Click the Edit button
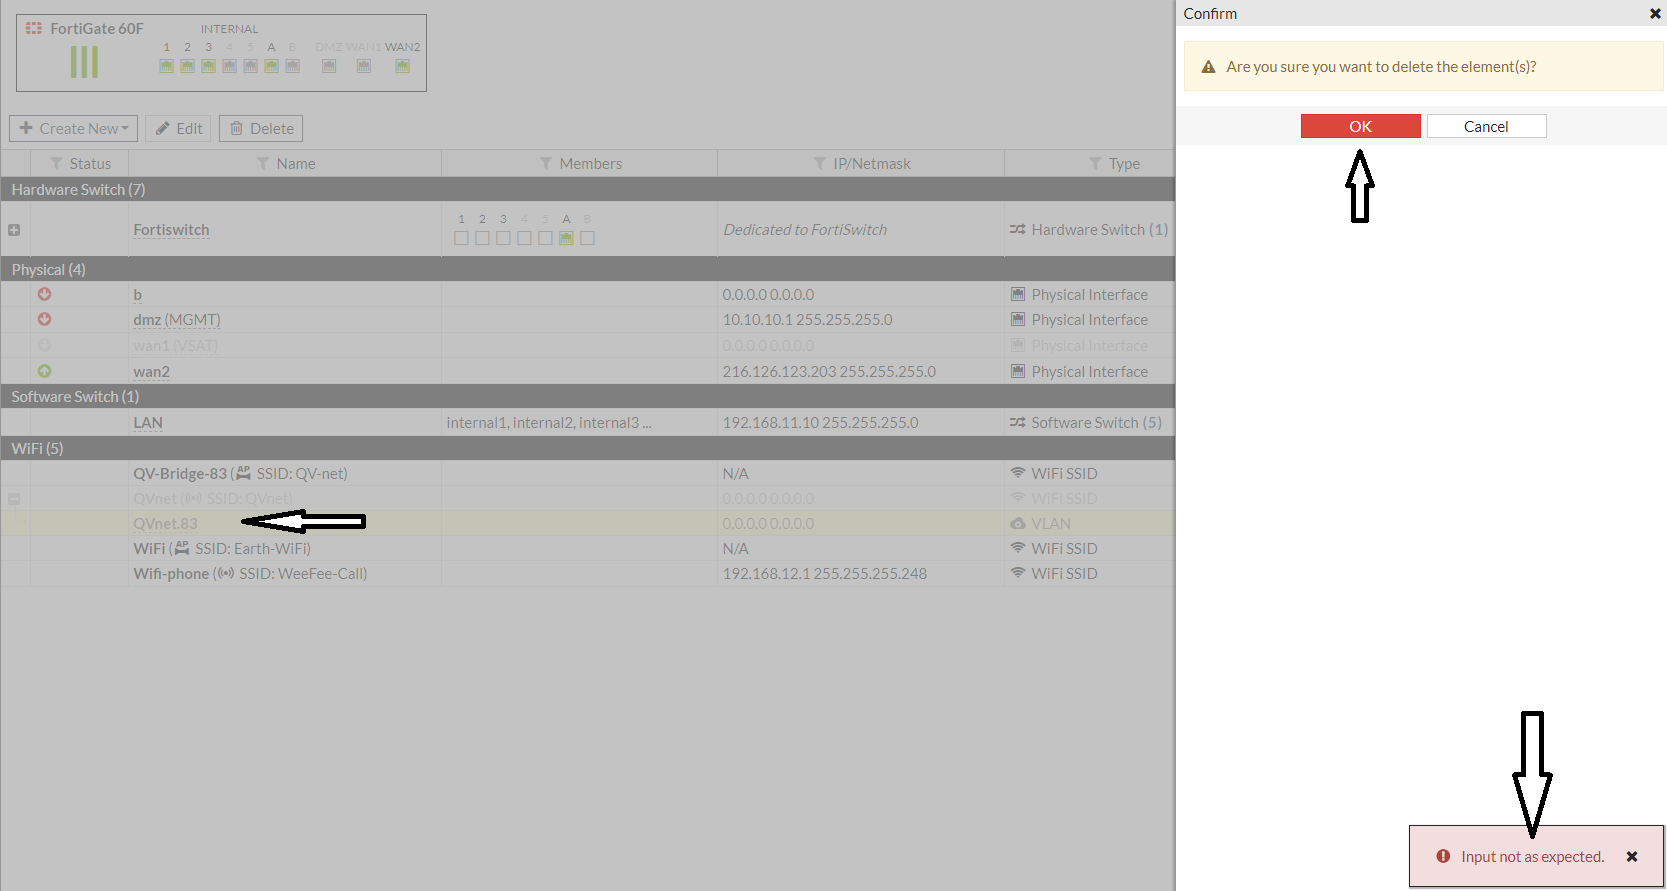The width and height of the screenshot is (1667, 891). [178, 128]
